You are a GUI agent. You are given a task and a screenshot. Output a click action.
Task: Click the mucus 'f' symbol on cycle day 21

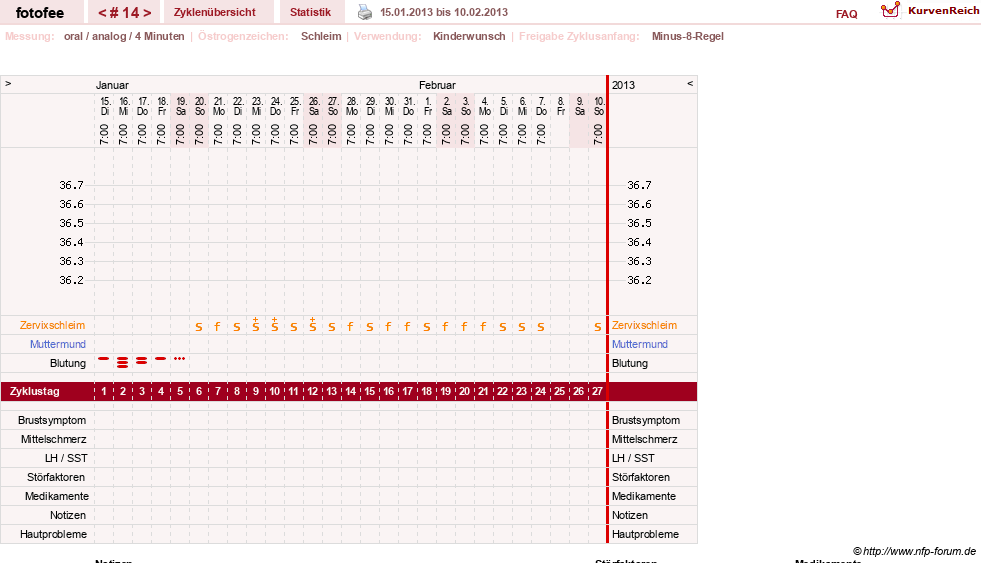click(483, 326)
